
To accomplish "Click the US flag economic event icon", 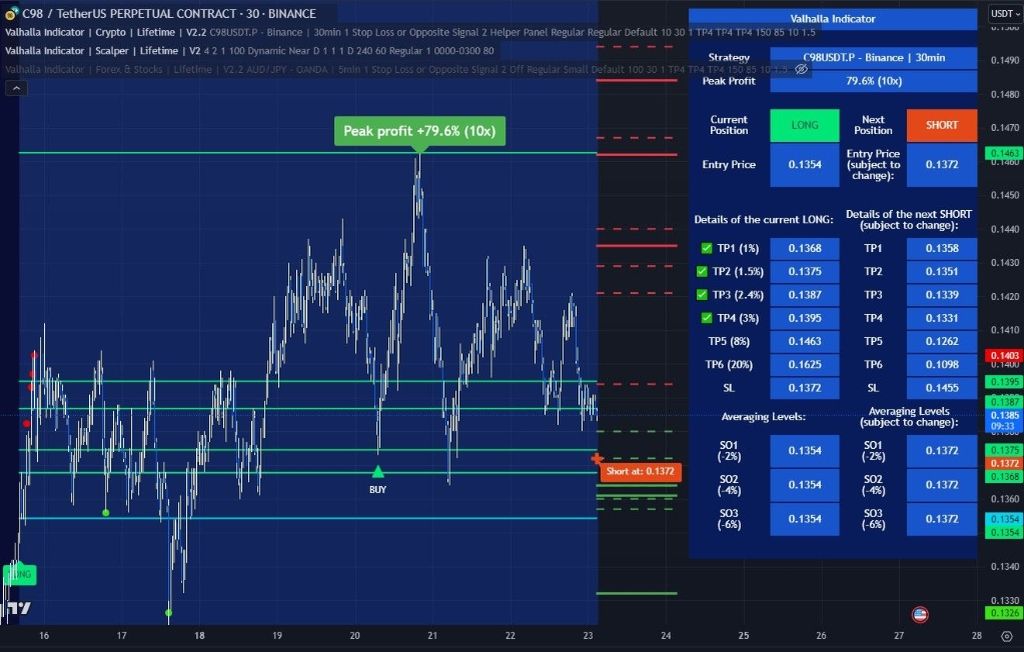I will click(x=920, y=614).
